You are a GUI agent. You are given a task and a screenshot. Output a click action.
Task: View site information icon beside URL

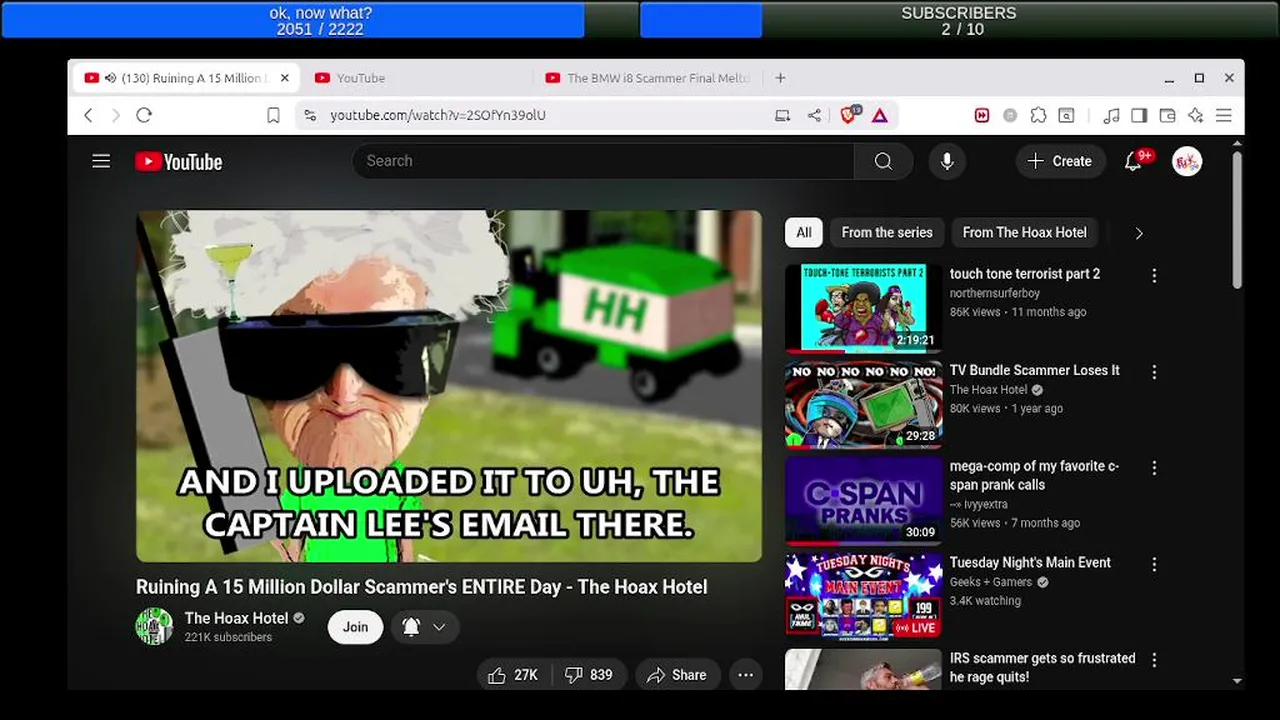pyautogui.click(x=310, y=115)
